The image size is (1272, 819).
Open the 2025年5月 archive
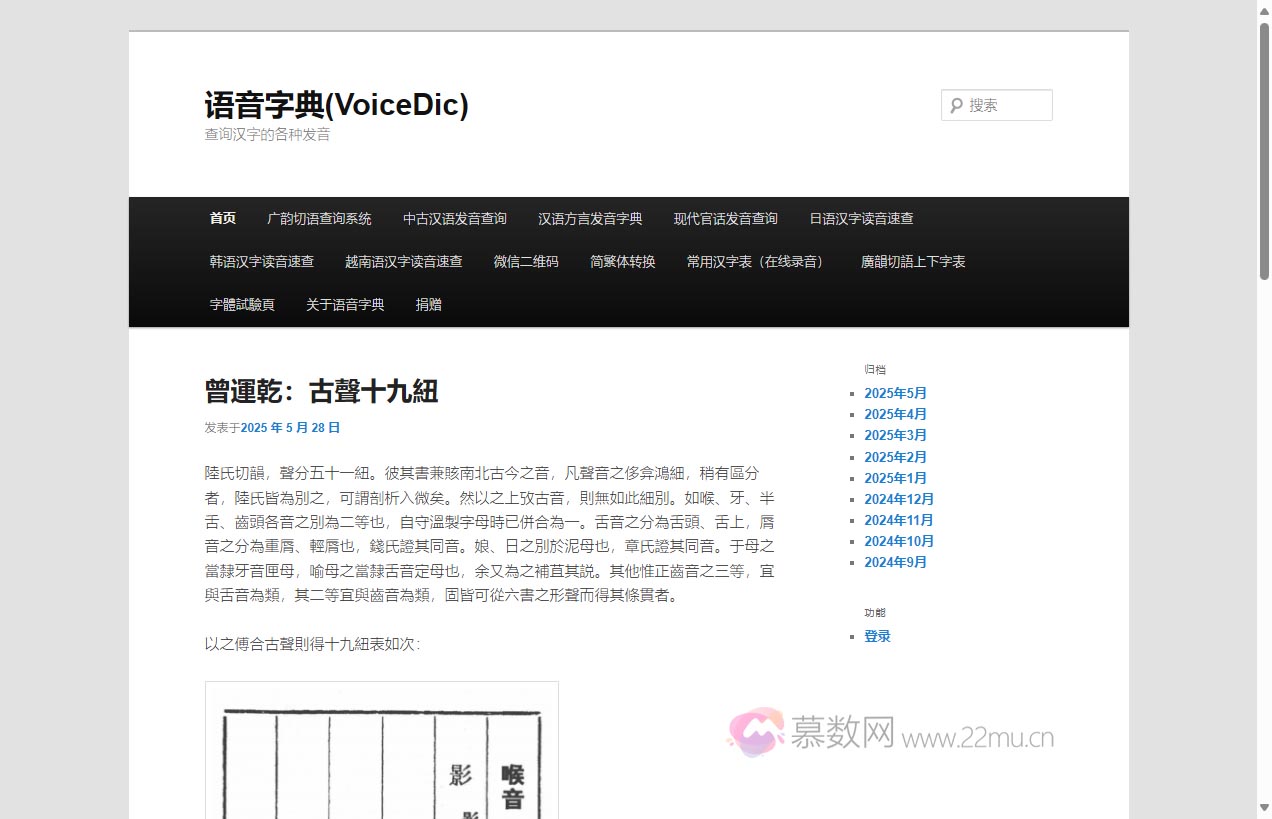coord(895,393)
